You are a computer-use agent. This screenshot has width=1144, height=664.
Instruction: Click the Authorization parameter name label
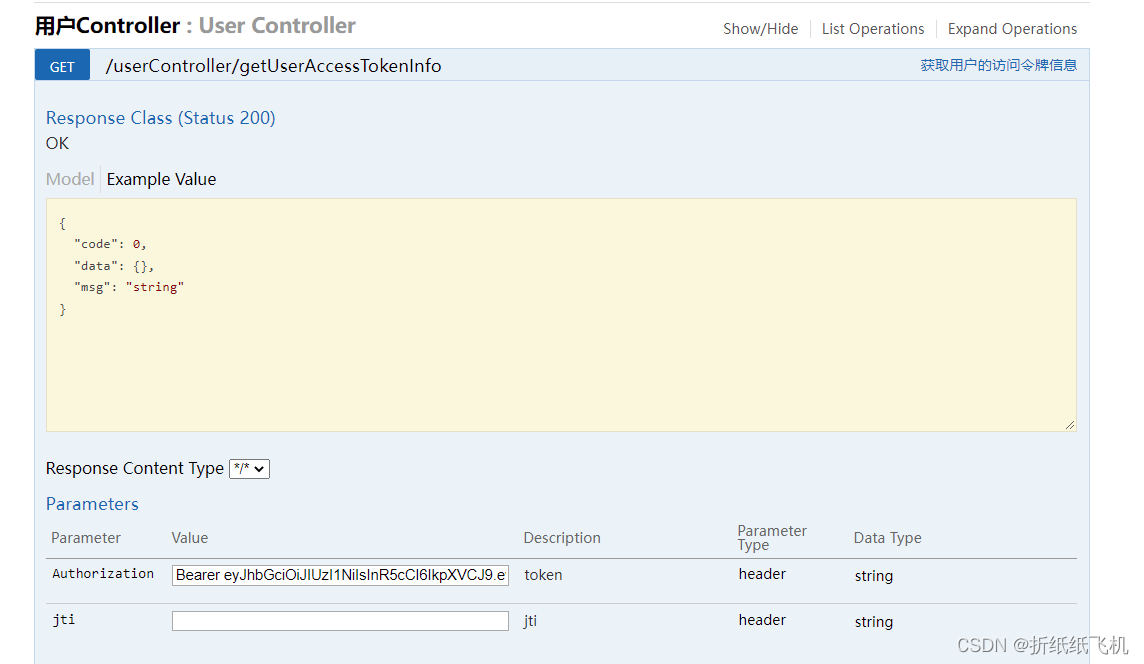[x=103, y=574]
